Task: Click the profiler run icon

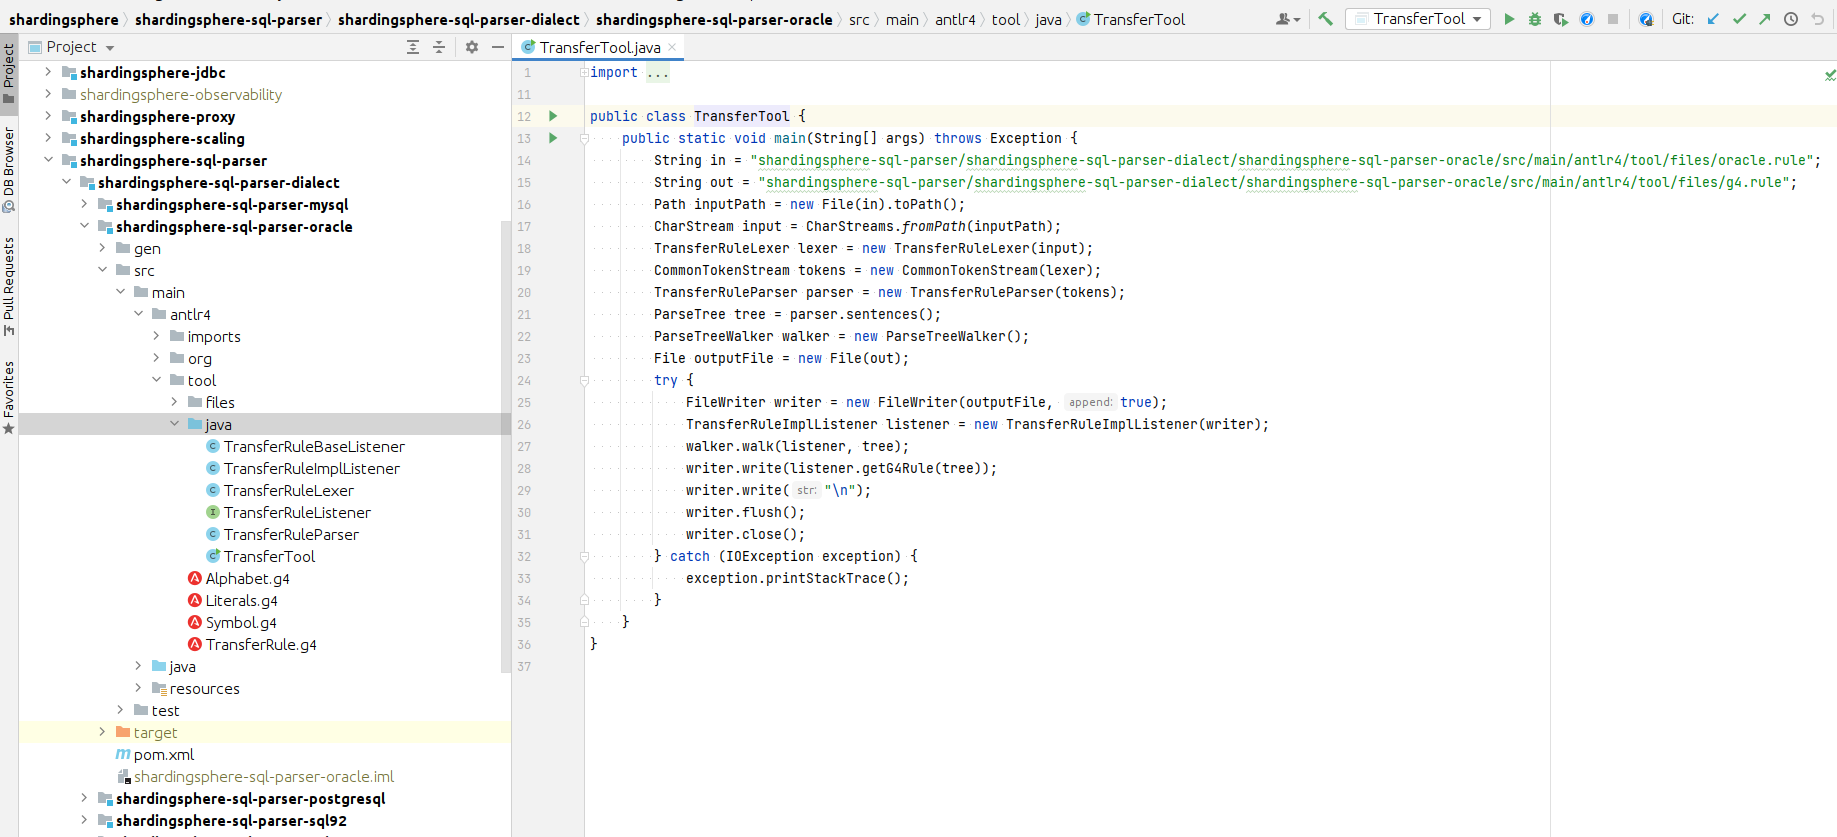Action: (1587, 19)
